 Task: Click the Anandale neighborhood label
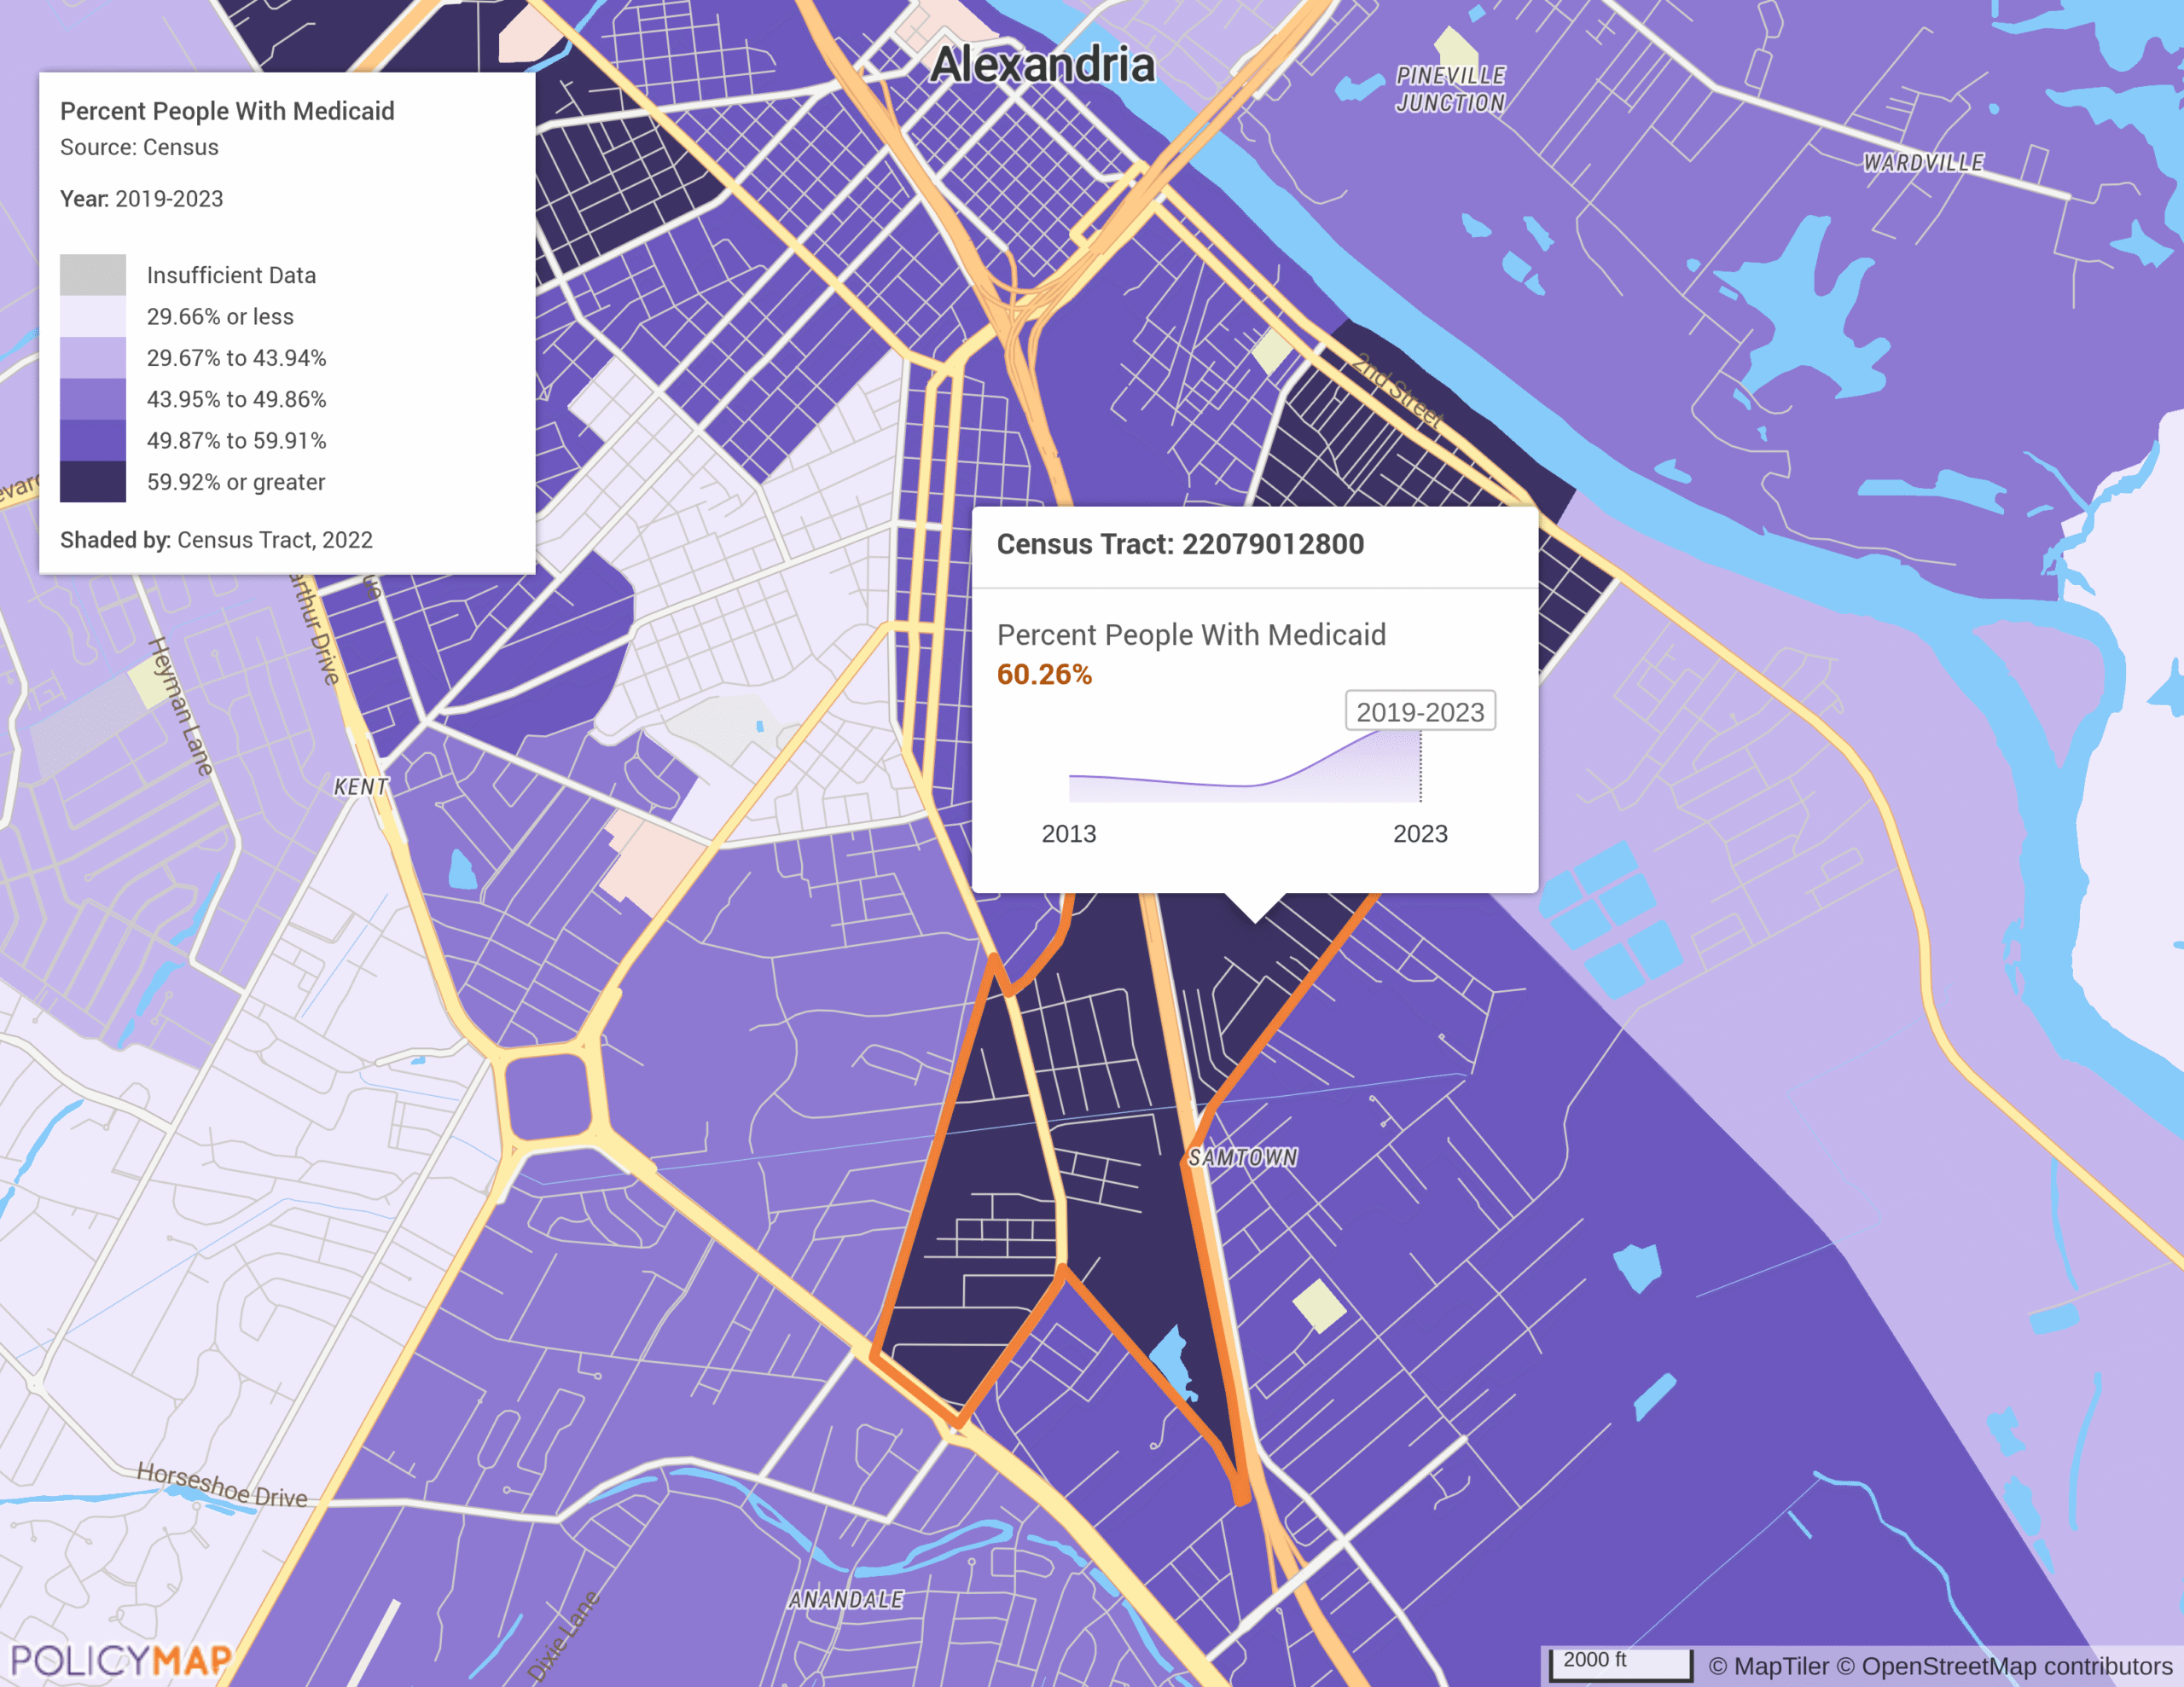click(845, 1600)
